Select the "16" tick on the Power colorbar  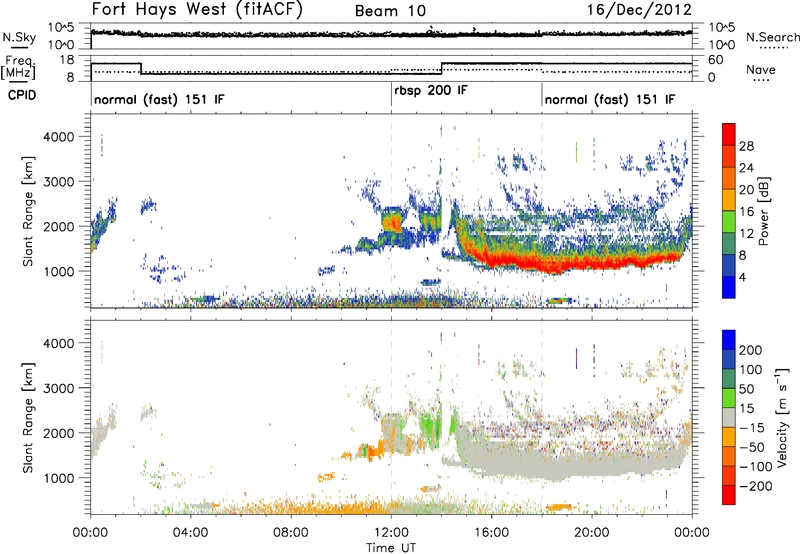coord(746,211)
